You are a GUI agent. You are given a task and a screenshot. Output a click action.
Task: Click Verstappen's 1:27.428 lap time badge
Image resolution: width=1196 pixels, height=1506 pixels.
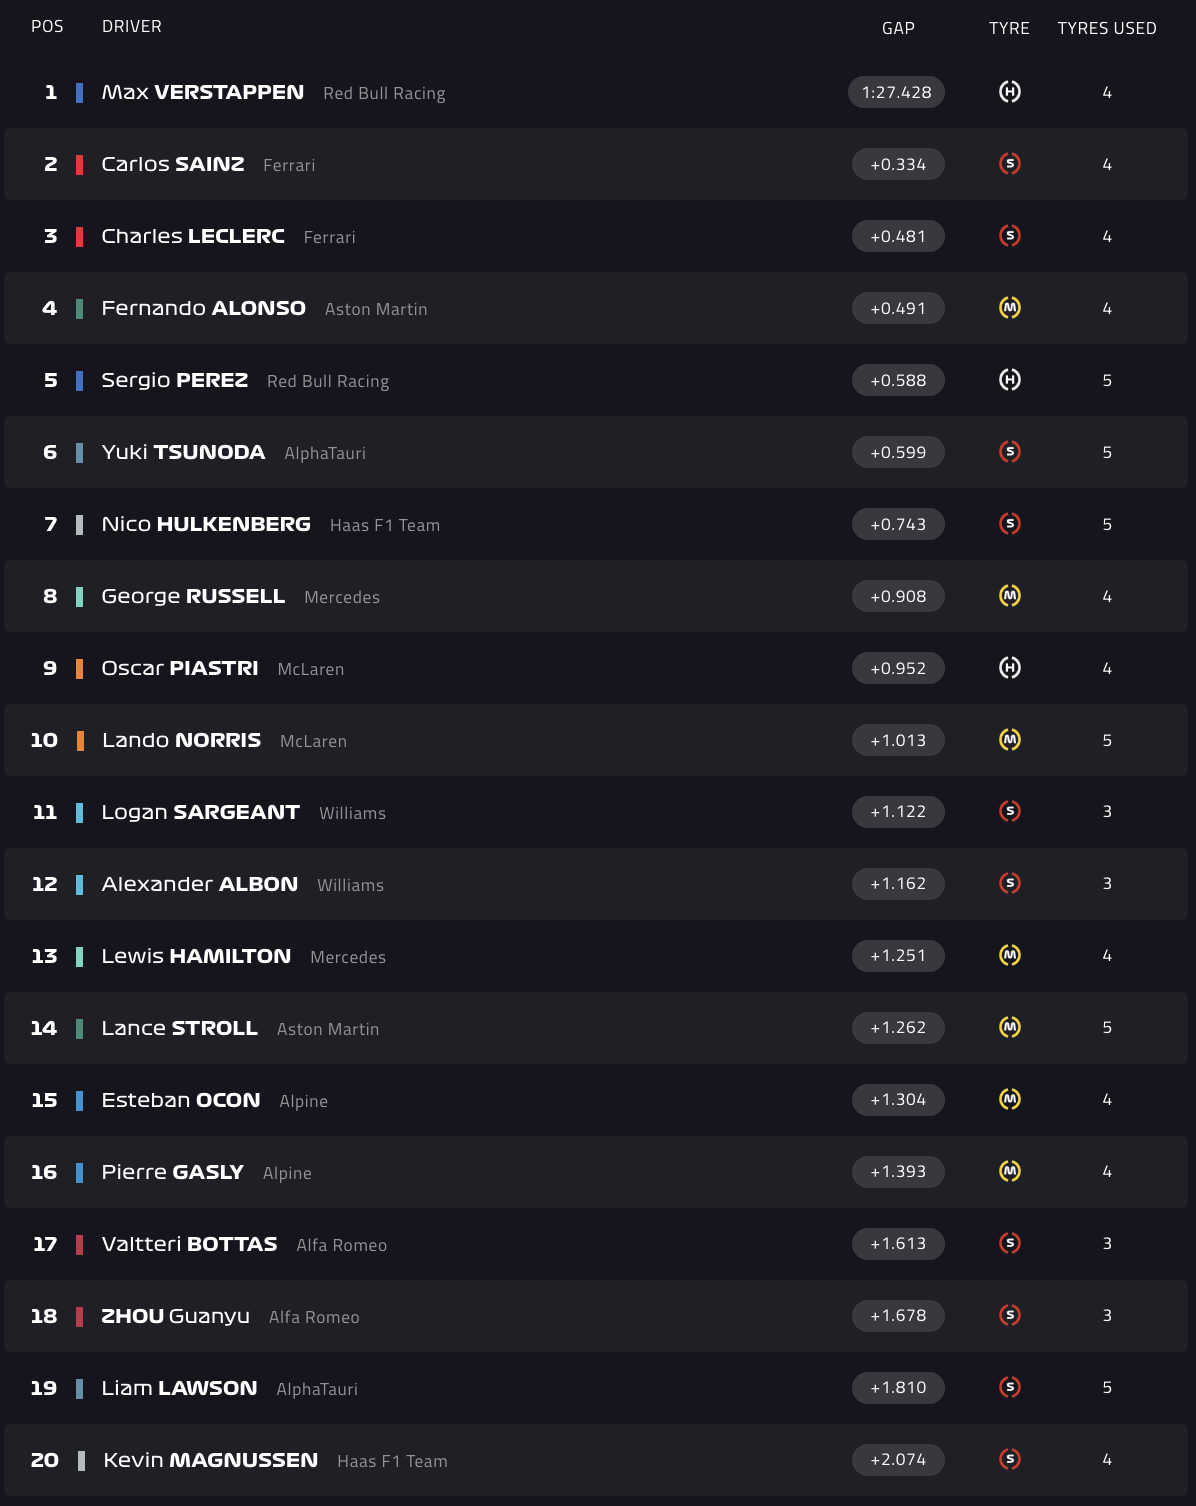click(x=896, y=92)
